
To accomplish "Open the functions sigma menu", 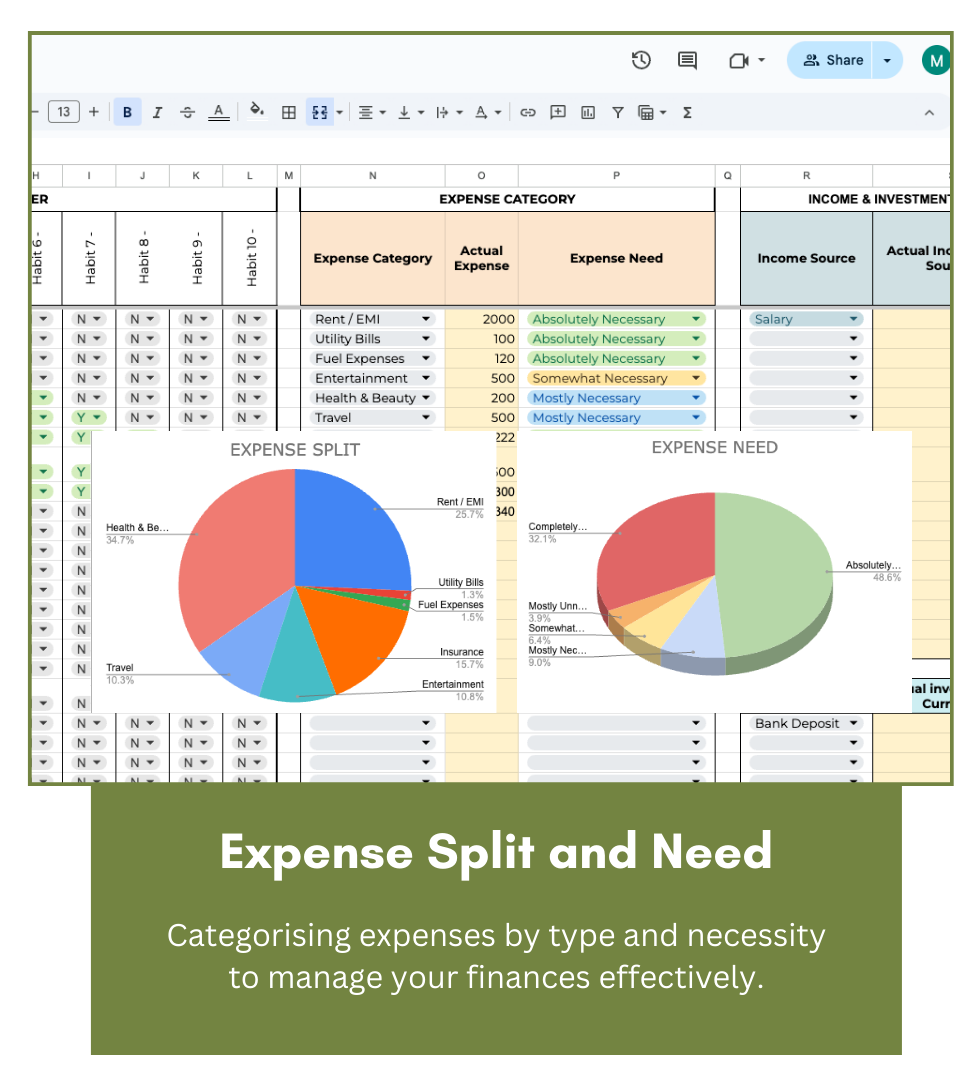I will click(x=687, y=113).
